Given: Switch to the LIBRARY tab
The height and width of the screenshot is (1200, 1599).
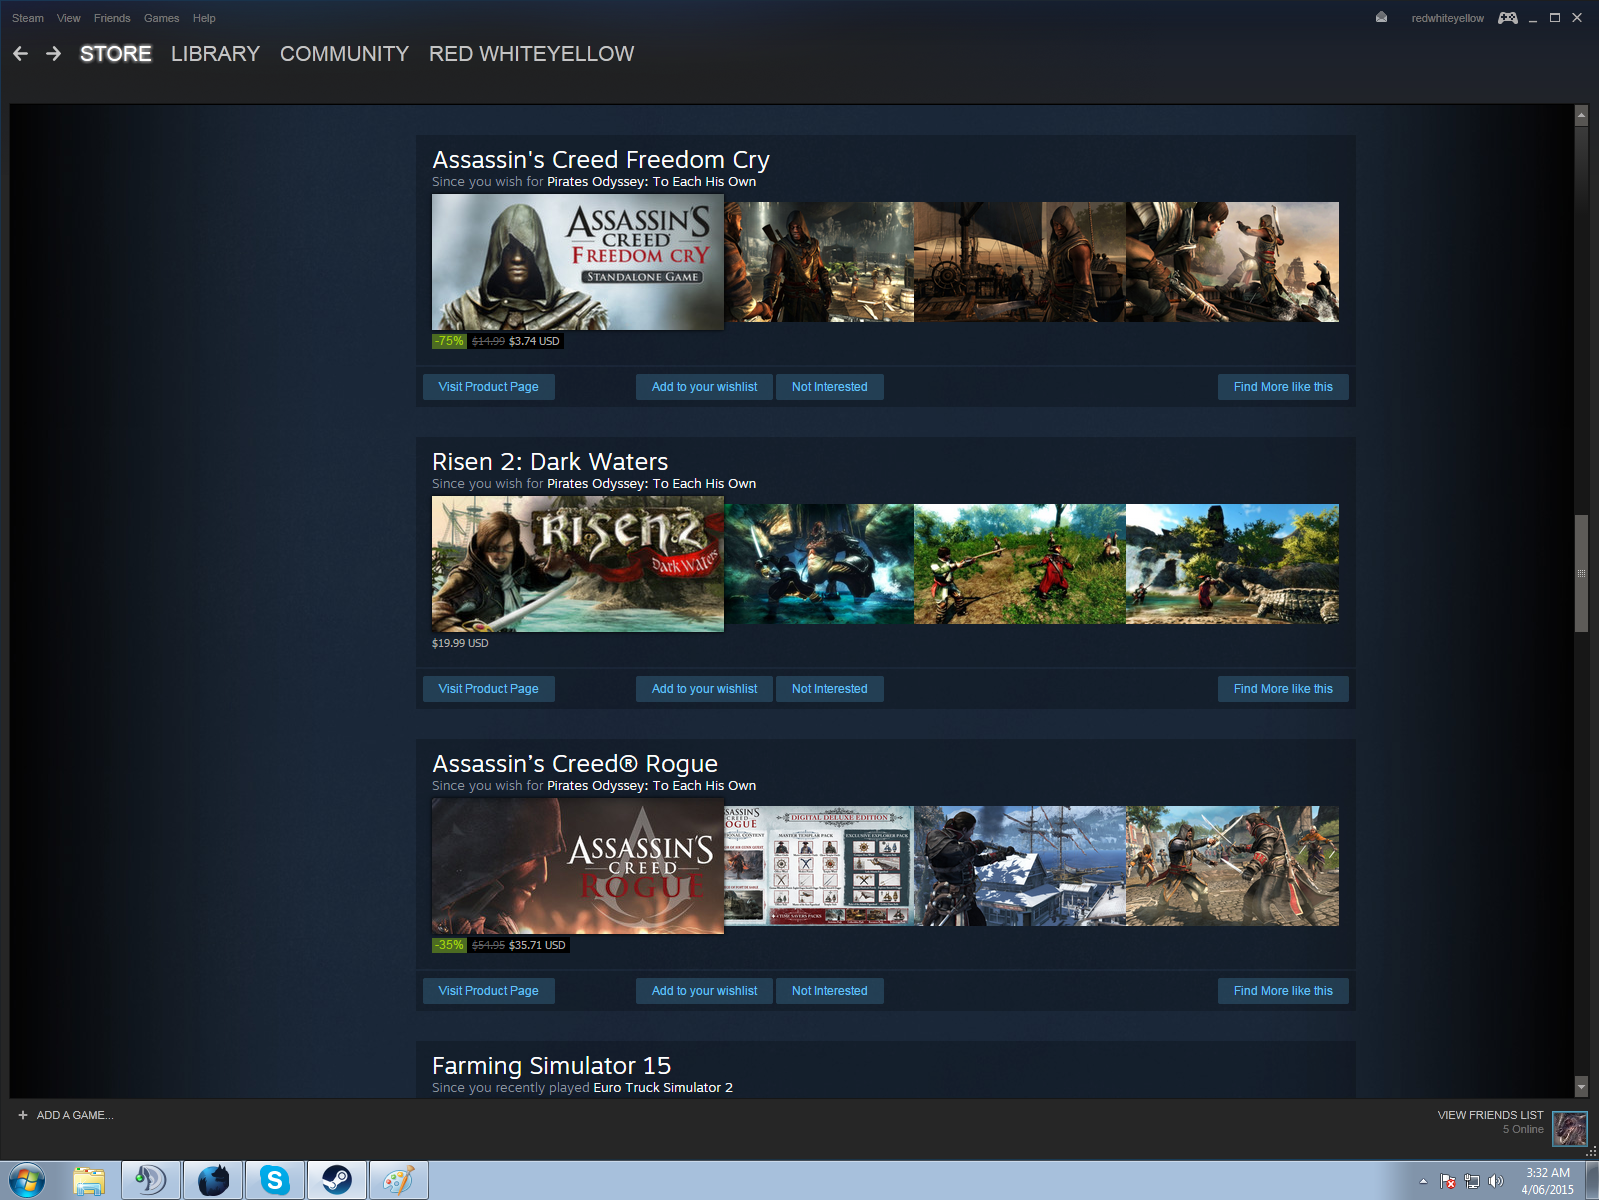Looking at the screenshot, I should coord(215,54).
